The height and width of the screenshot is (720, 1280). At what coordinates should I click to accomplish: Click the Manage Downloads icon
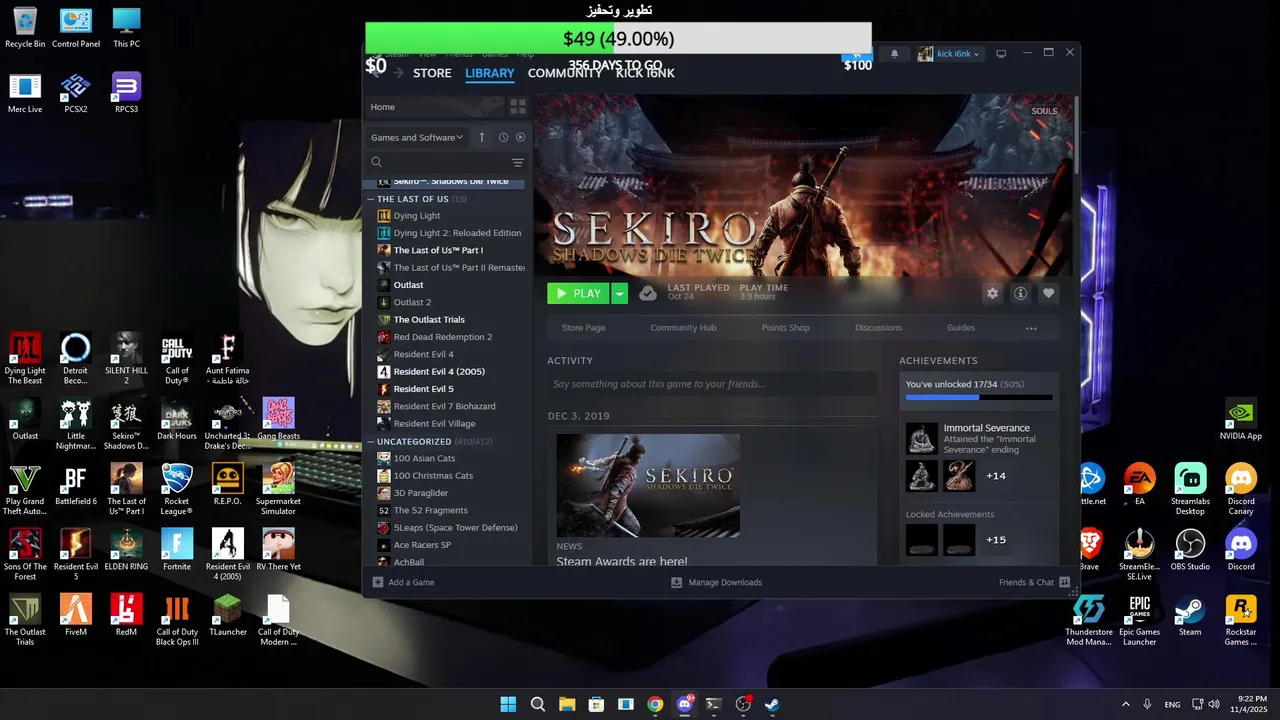click(x=676, y=582)
